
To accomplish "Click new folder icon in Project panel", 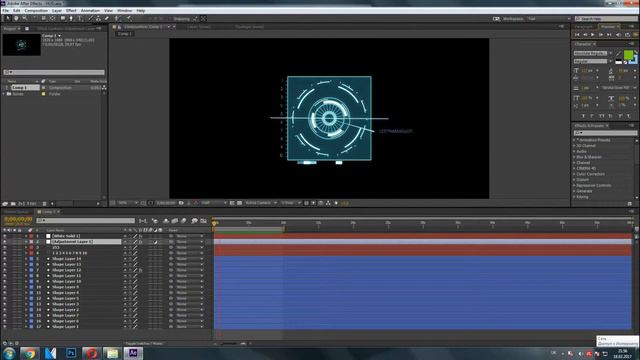I will pyautogui.click(x=13, y=203).
